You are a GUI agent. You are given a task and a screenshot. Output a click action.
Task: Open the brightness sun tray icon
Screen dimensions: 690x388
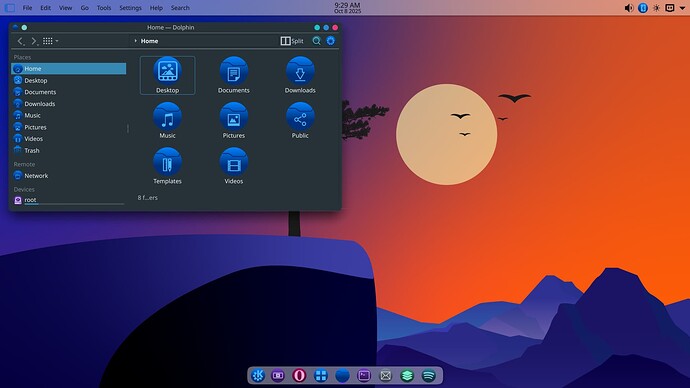coord(656,8)
